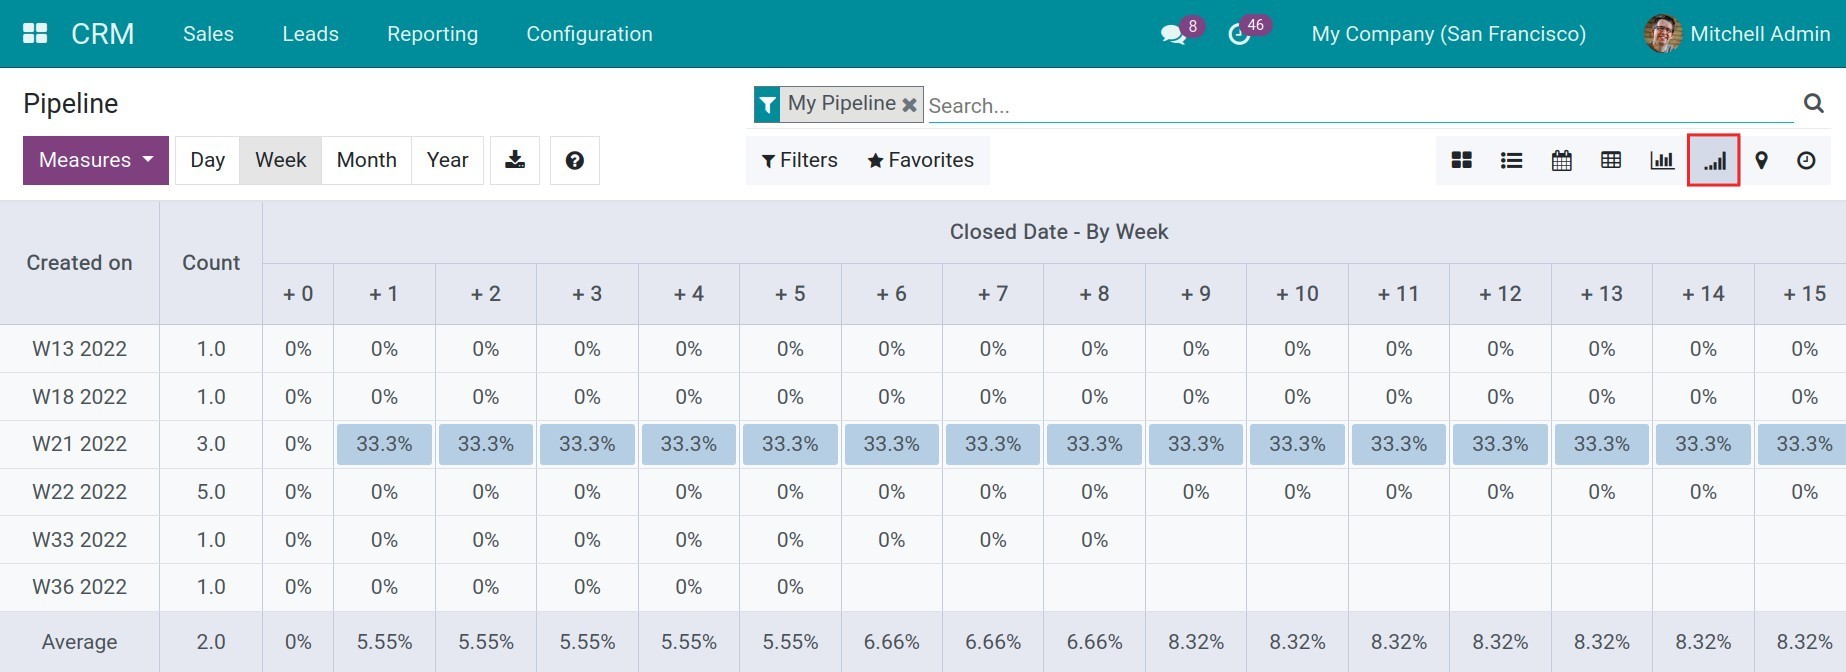
Task: Switch to List view
Action: 1511,160
